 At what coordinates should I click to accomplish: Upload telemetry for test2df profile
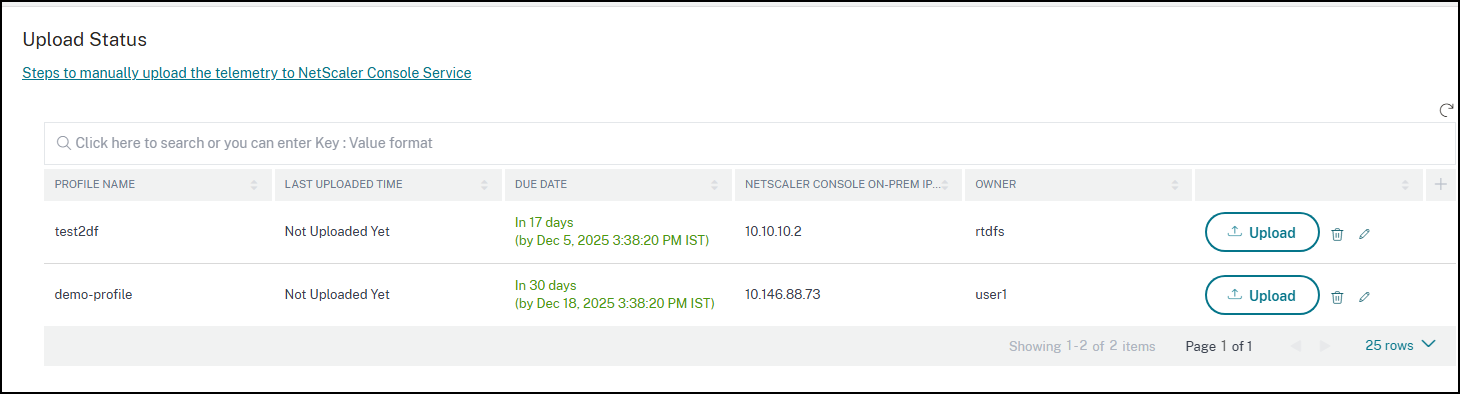pyautogui.click(x=1263, y=232)
